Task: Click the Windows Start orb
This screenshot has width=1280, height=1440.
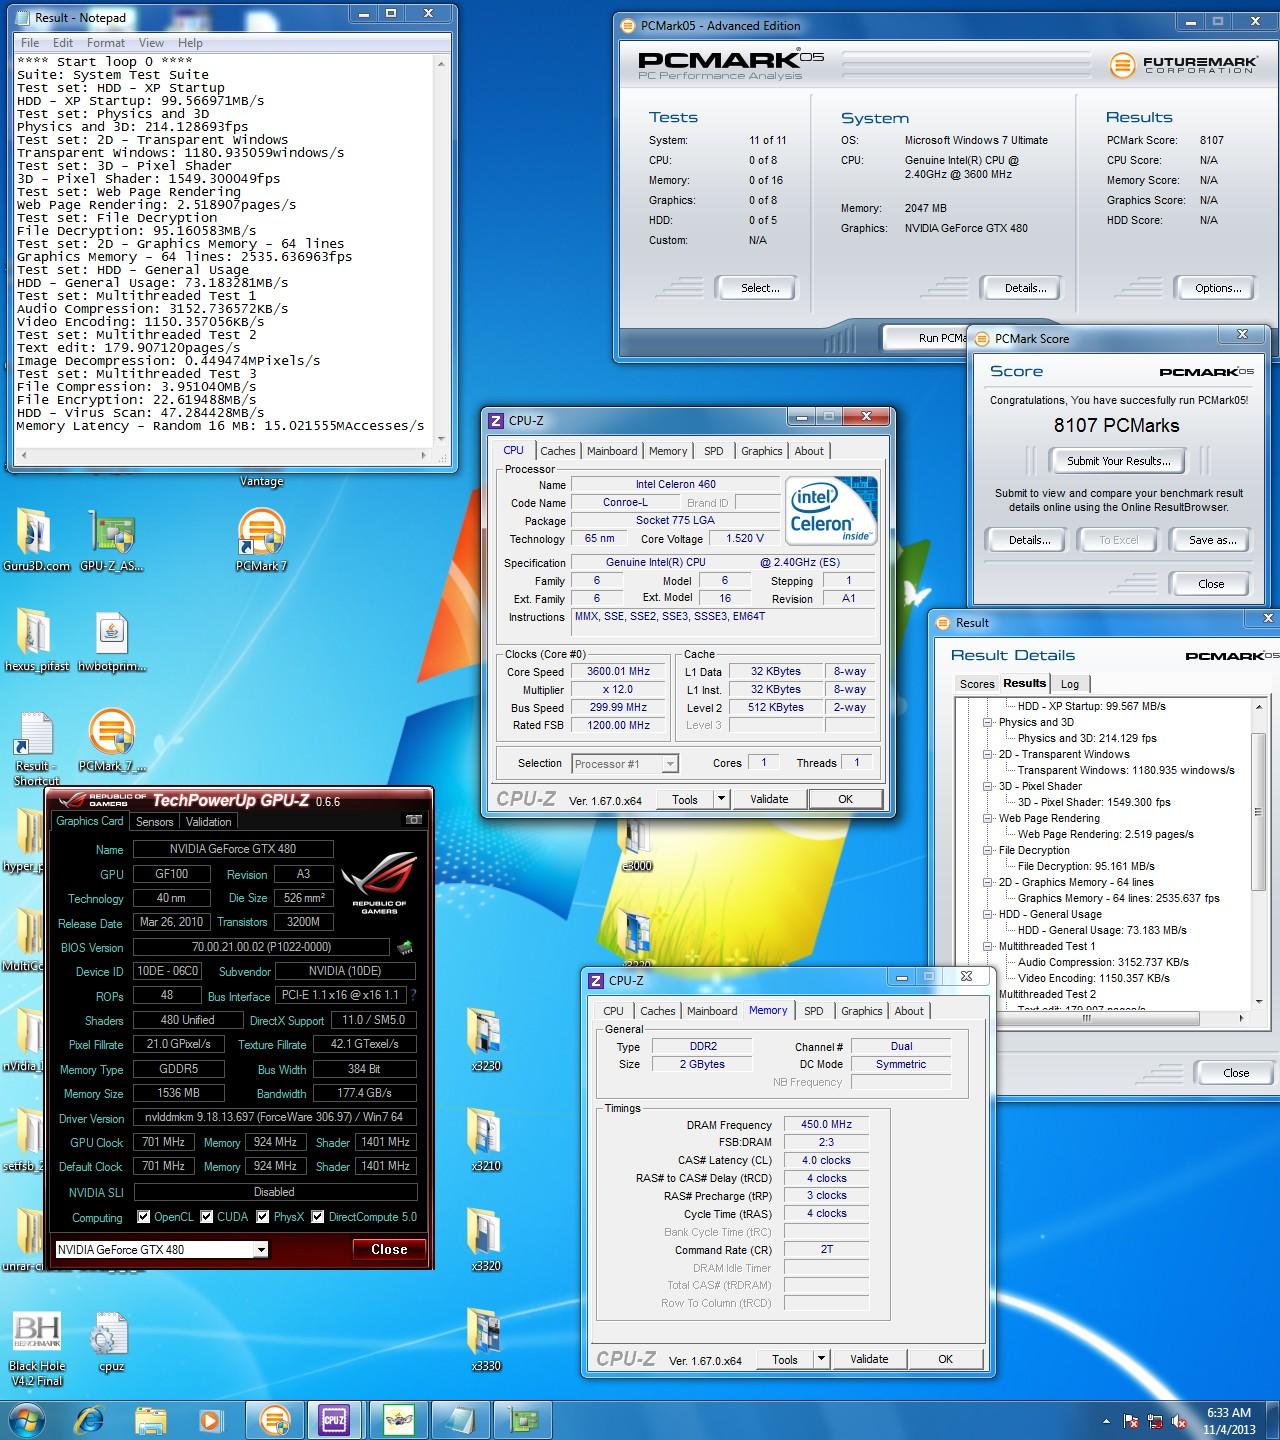Action: [x=27, y=1420]
